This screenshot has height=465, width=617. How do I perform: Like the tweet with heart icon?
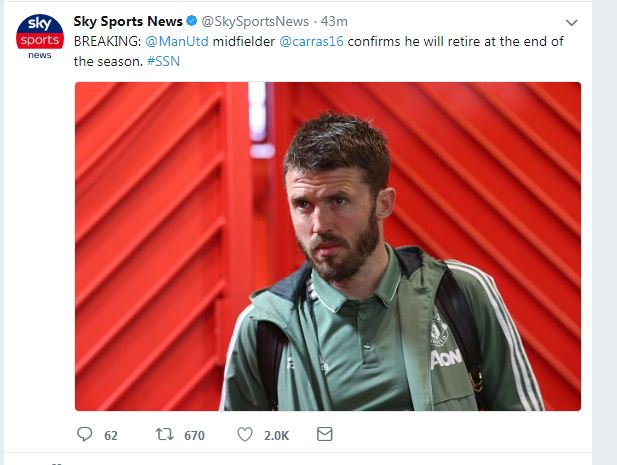coord(245,434)
